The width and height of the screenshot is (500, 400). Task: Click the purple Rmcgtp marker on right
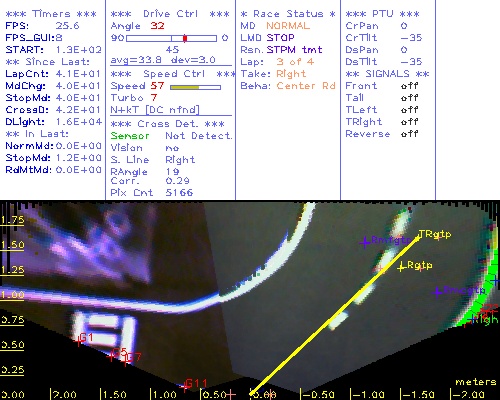(x=436, y=292)
